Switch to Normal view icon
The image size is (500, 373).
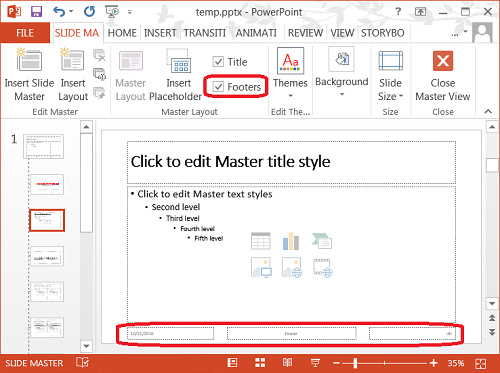coord(232,363)
